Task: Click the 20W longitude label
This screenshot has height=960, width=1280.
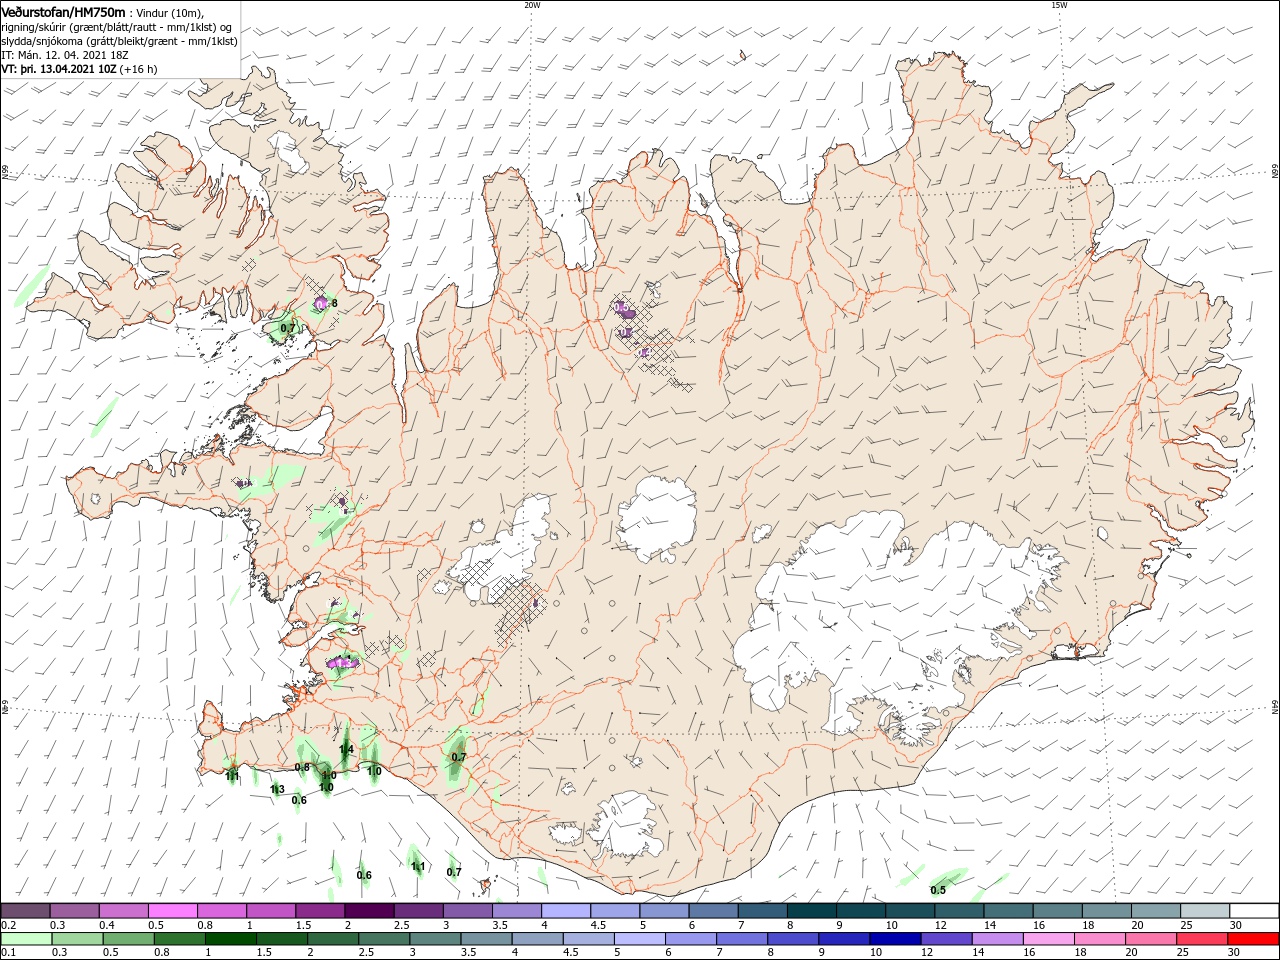Action: [532, 5]
